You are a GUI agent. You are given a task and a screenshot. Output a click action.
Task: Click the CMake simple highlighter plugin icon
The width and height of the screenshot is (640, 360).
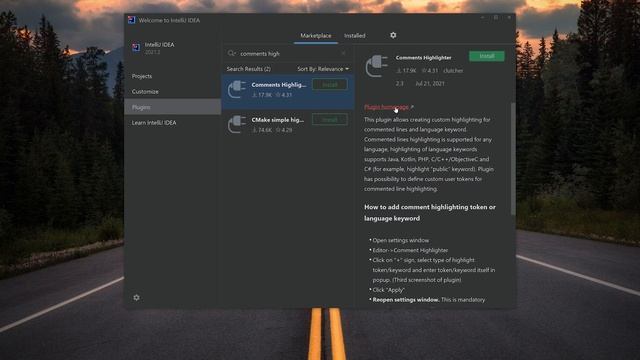click(237, 124)
